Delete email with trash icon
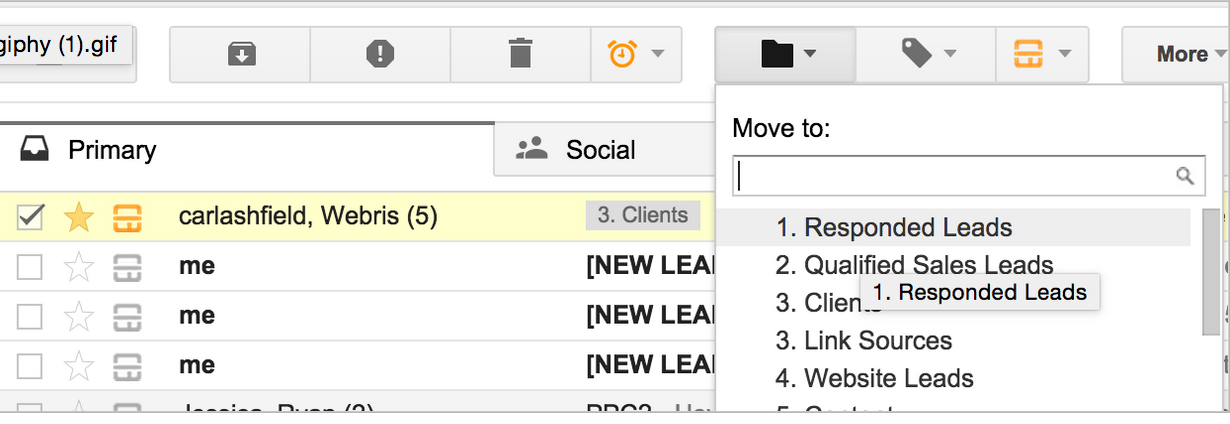The width and height of the screenshot is (1230, 424). 520,54
